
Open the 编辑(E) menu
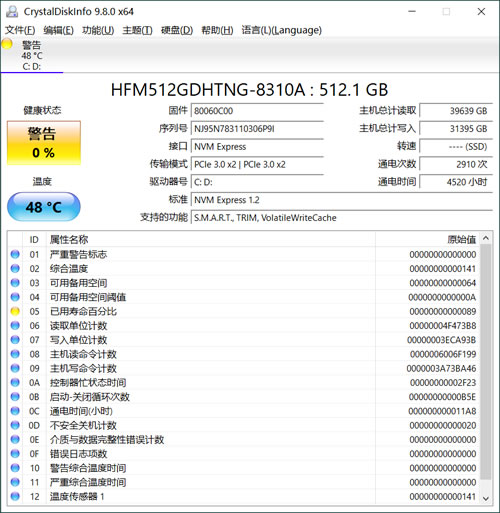(59, 30)
